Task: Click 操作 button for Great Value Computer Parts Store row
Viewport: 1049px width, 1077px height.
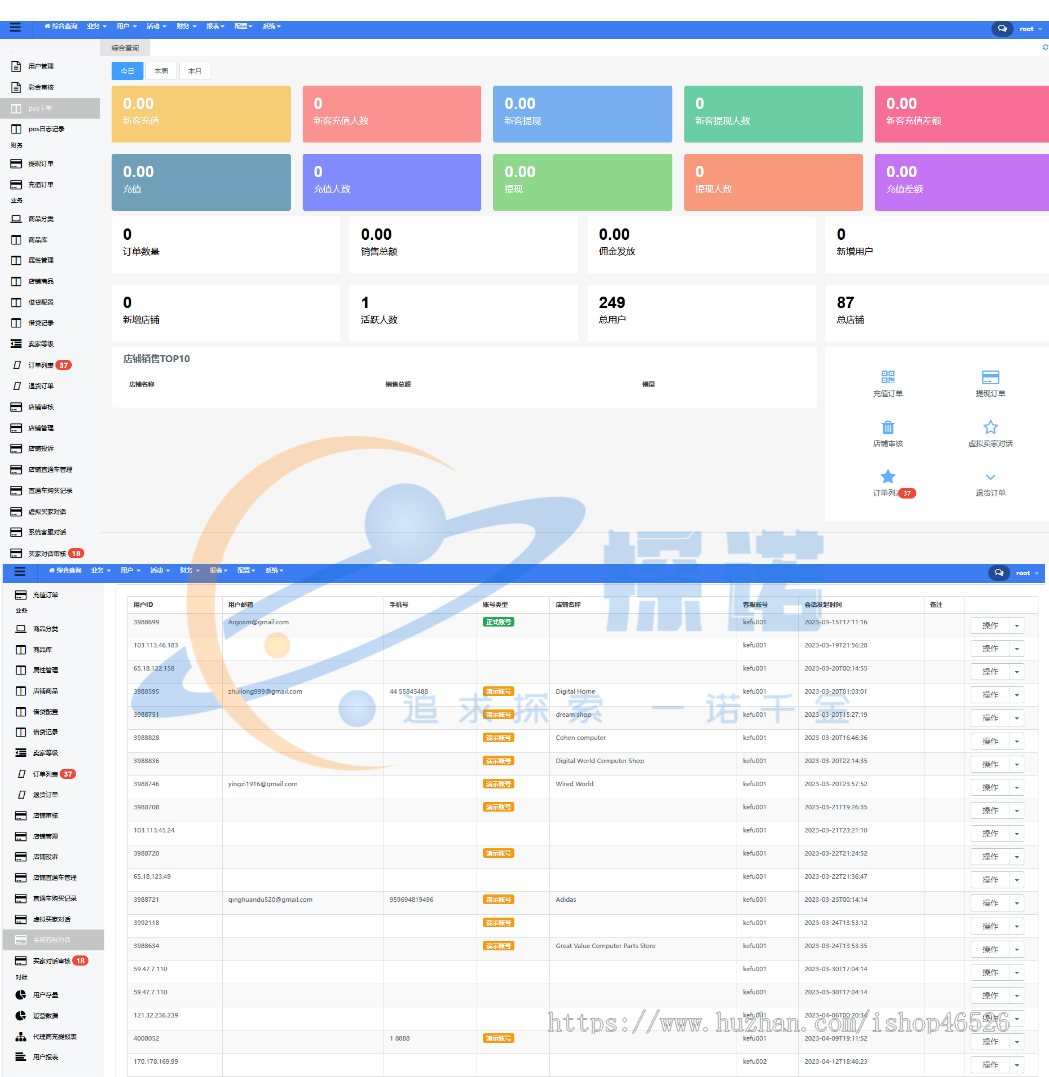Action: click(x=990, y=950)
